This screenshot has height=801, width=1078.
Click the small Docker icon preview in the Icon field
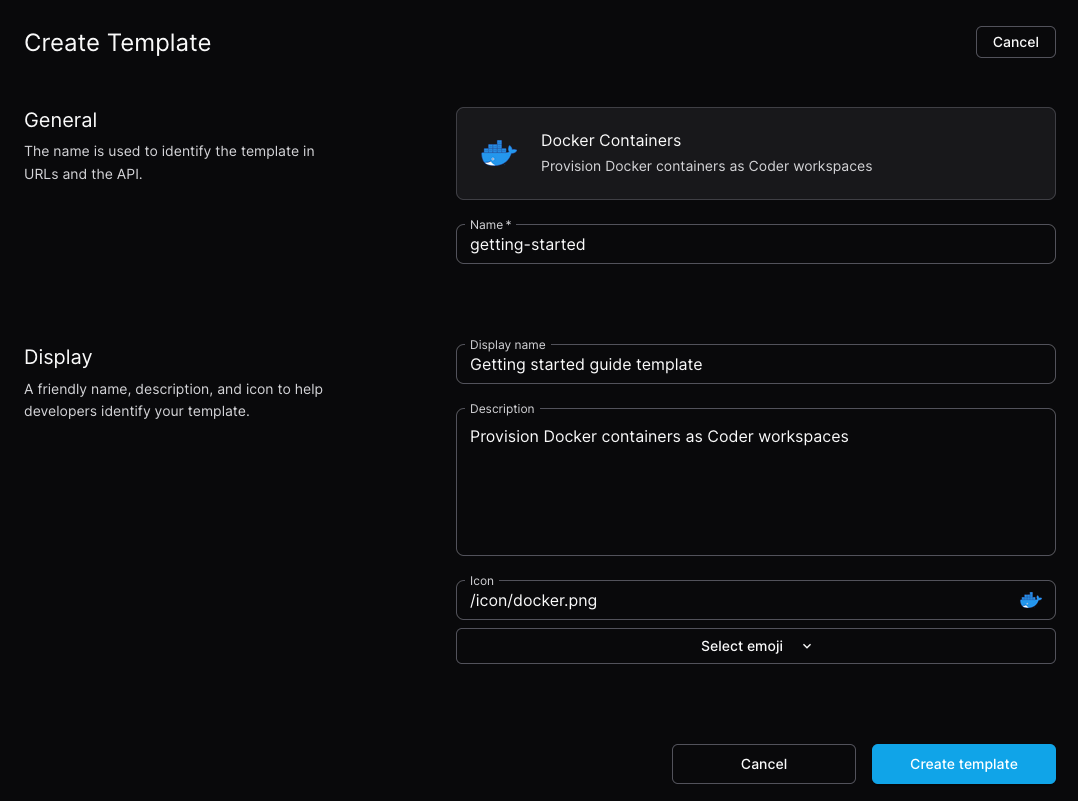1030,600
